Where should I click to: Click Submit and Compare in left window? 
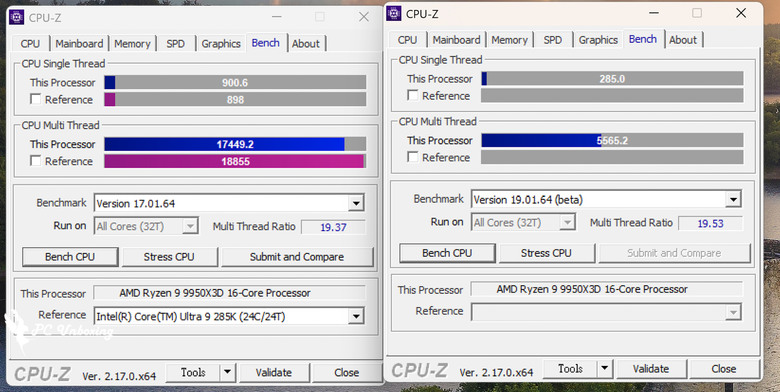(x=297, y=257)
